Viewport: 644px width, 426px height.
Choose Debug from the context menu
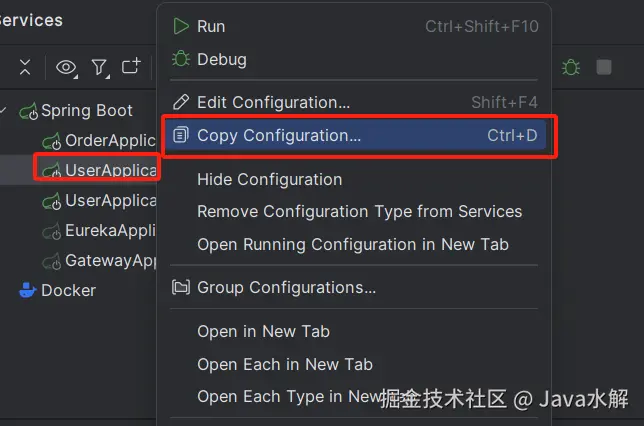pos(221,59)
